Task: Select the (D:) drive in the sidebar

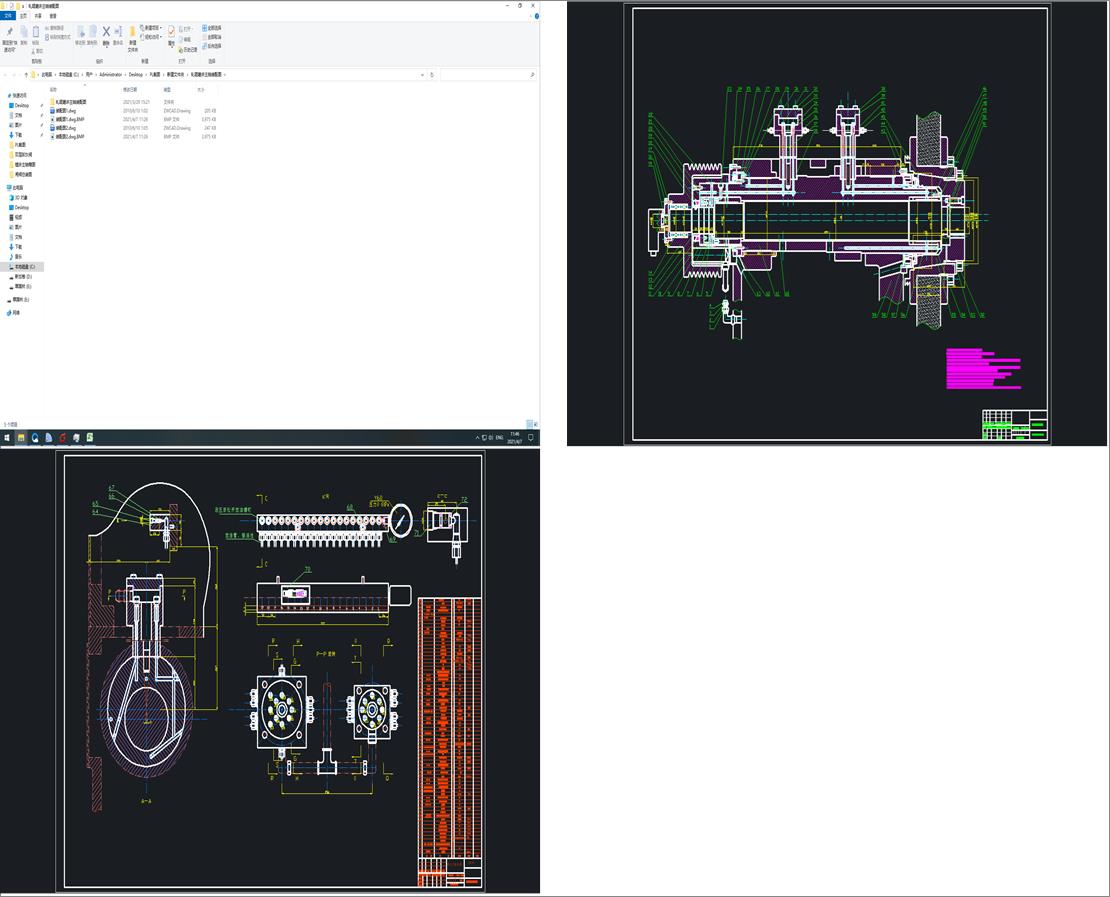Action: click(x=23, y=277)
